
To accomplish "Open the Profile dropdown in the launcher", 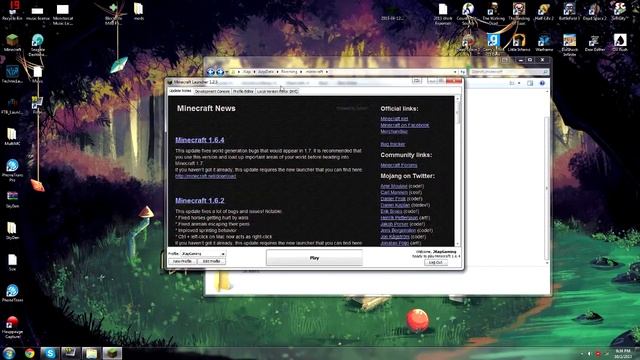I will 203,253.
